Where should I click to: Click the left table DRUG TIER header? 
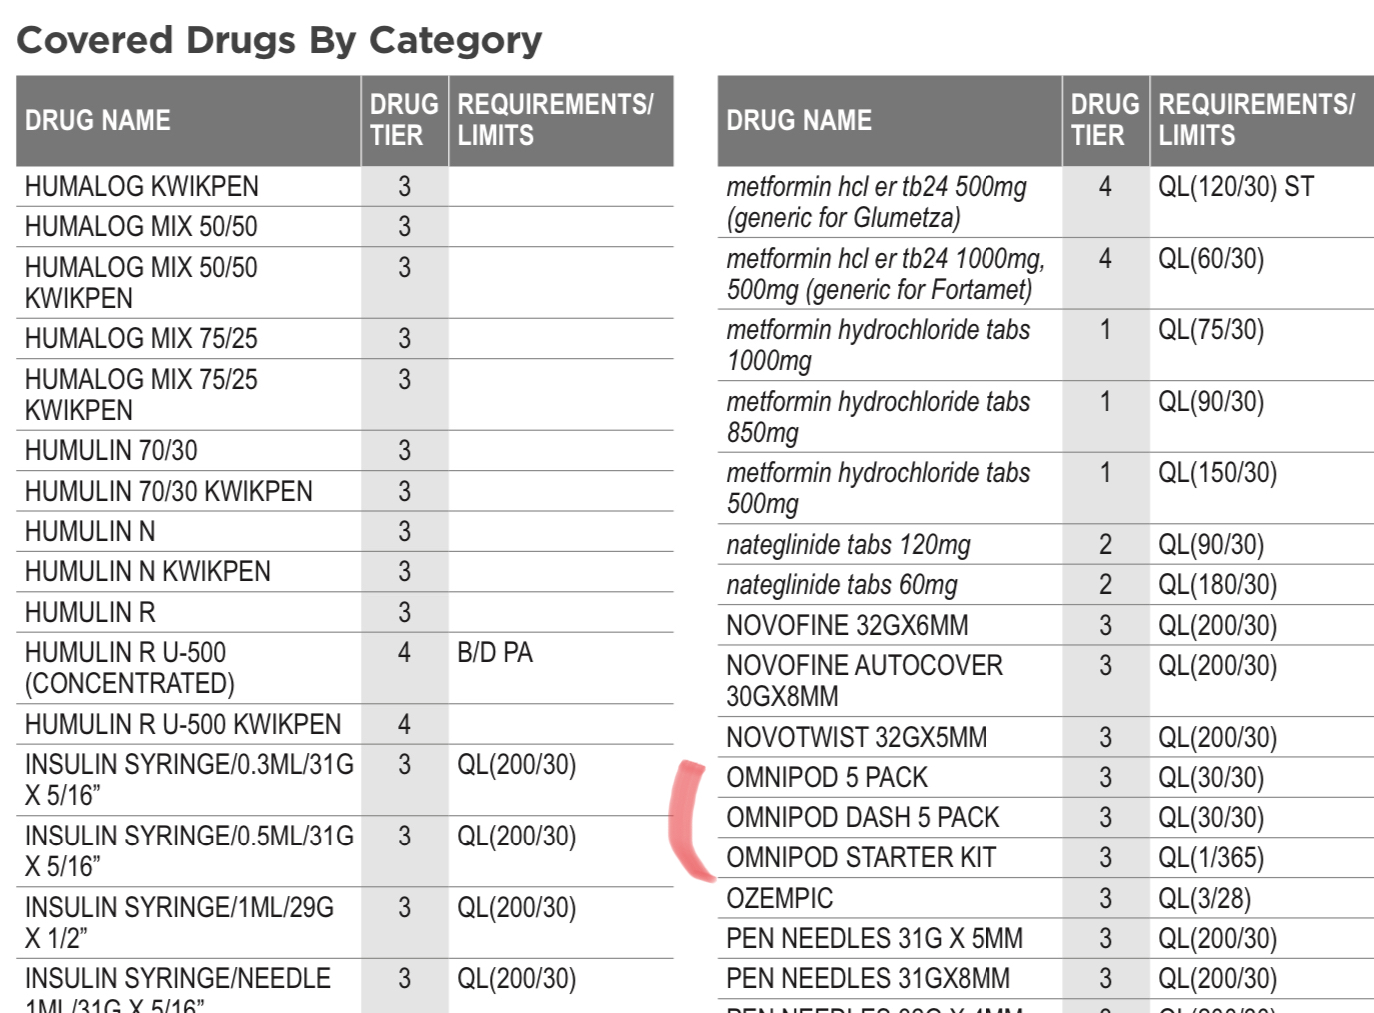click(404, 120)
